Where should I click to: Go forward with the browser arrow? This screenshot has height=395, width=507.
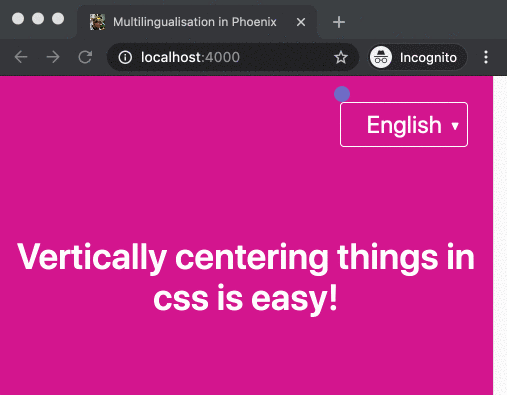(x=53, y=57)
